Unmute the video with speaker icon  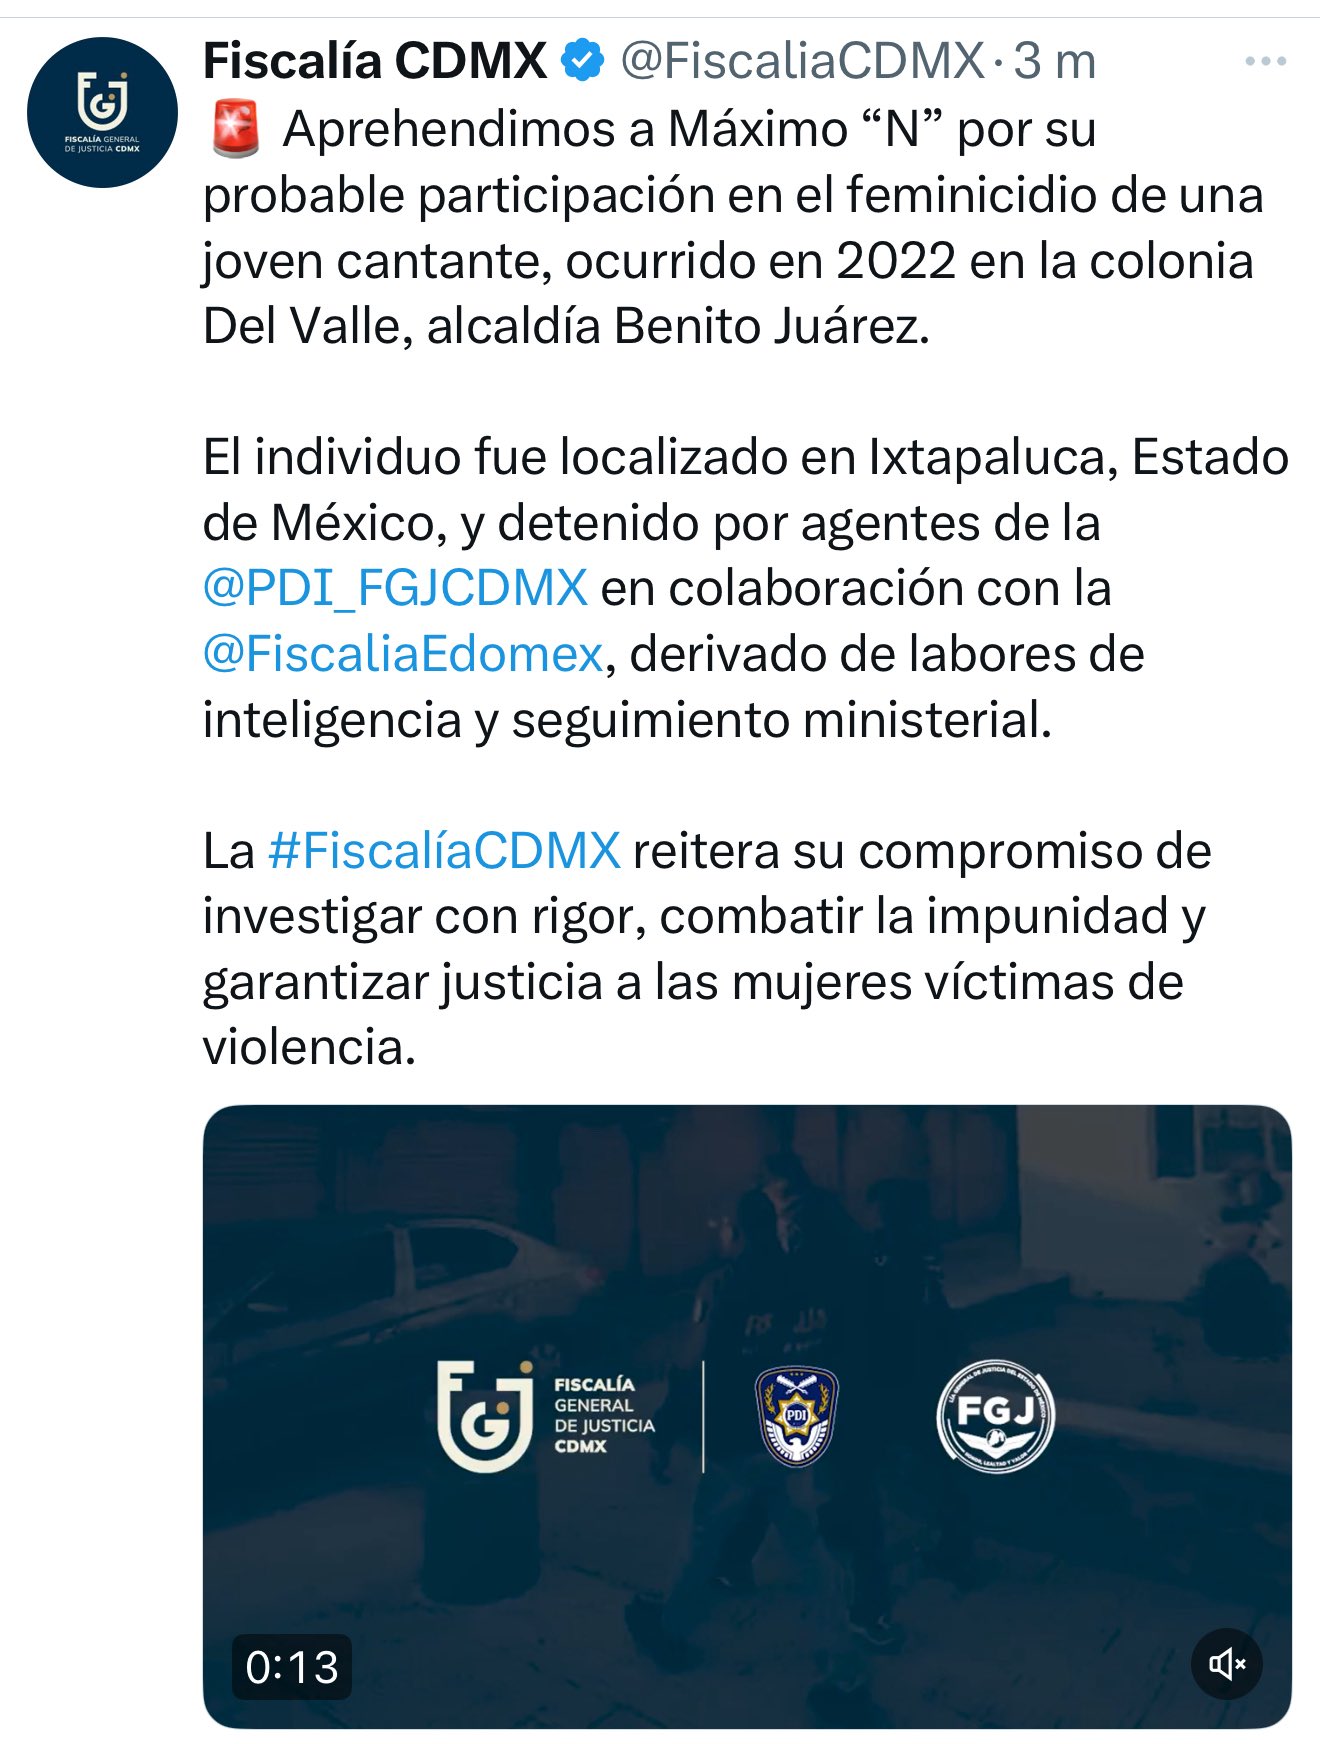click(1227, 1664)
